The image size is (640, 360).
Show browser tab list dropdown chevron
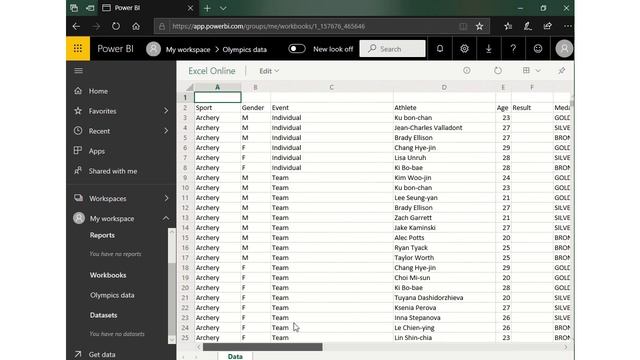pyautogui.click(x=223, y=8)
